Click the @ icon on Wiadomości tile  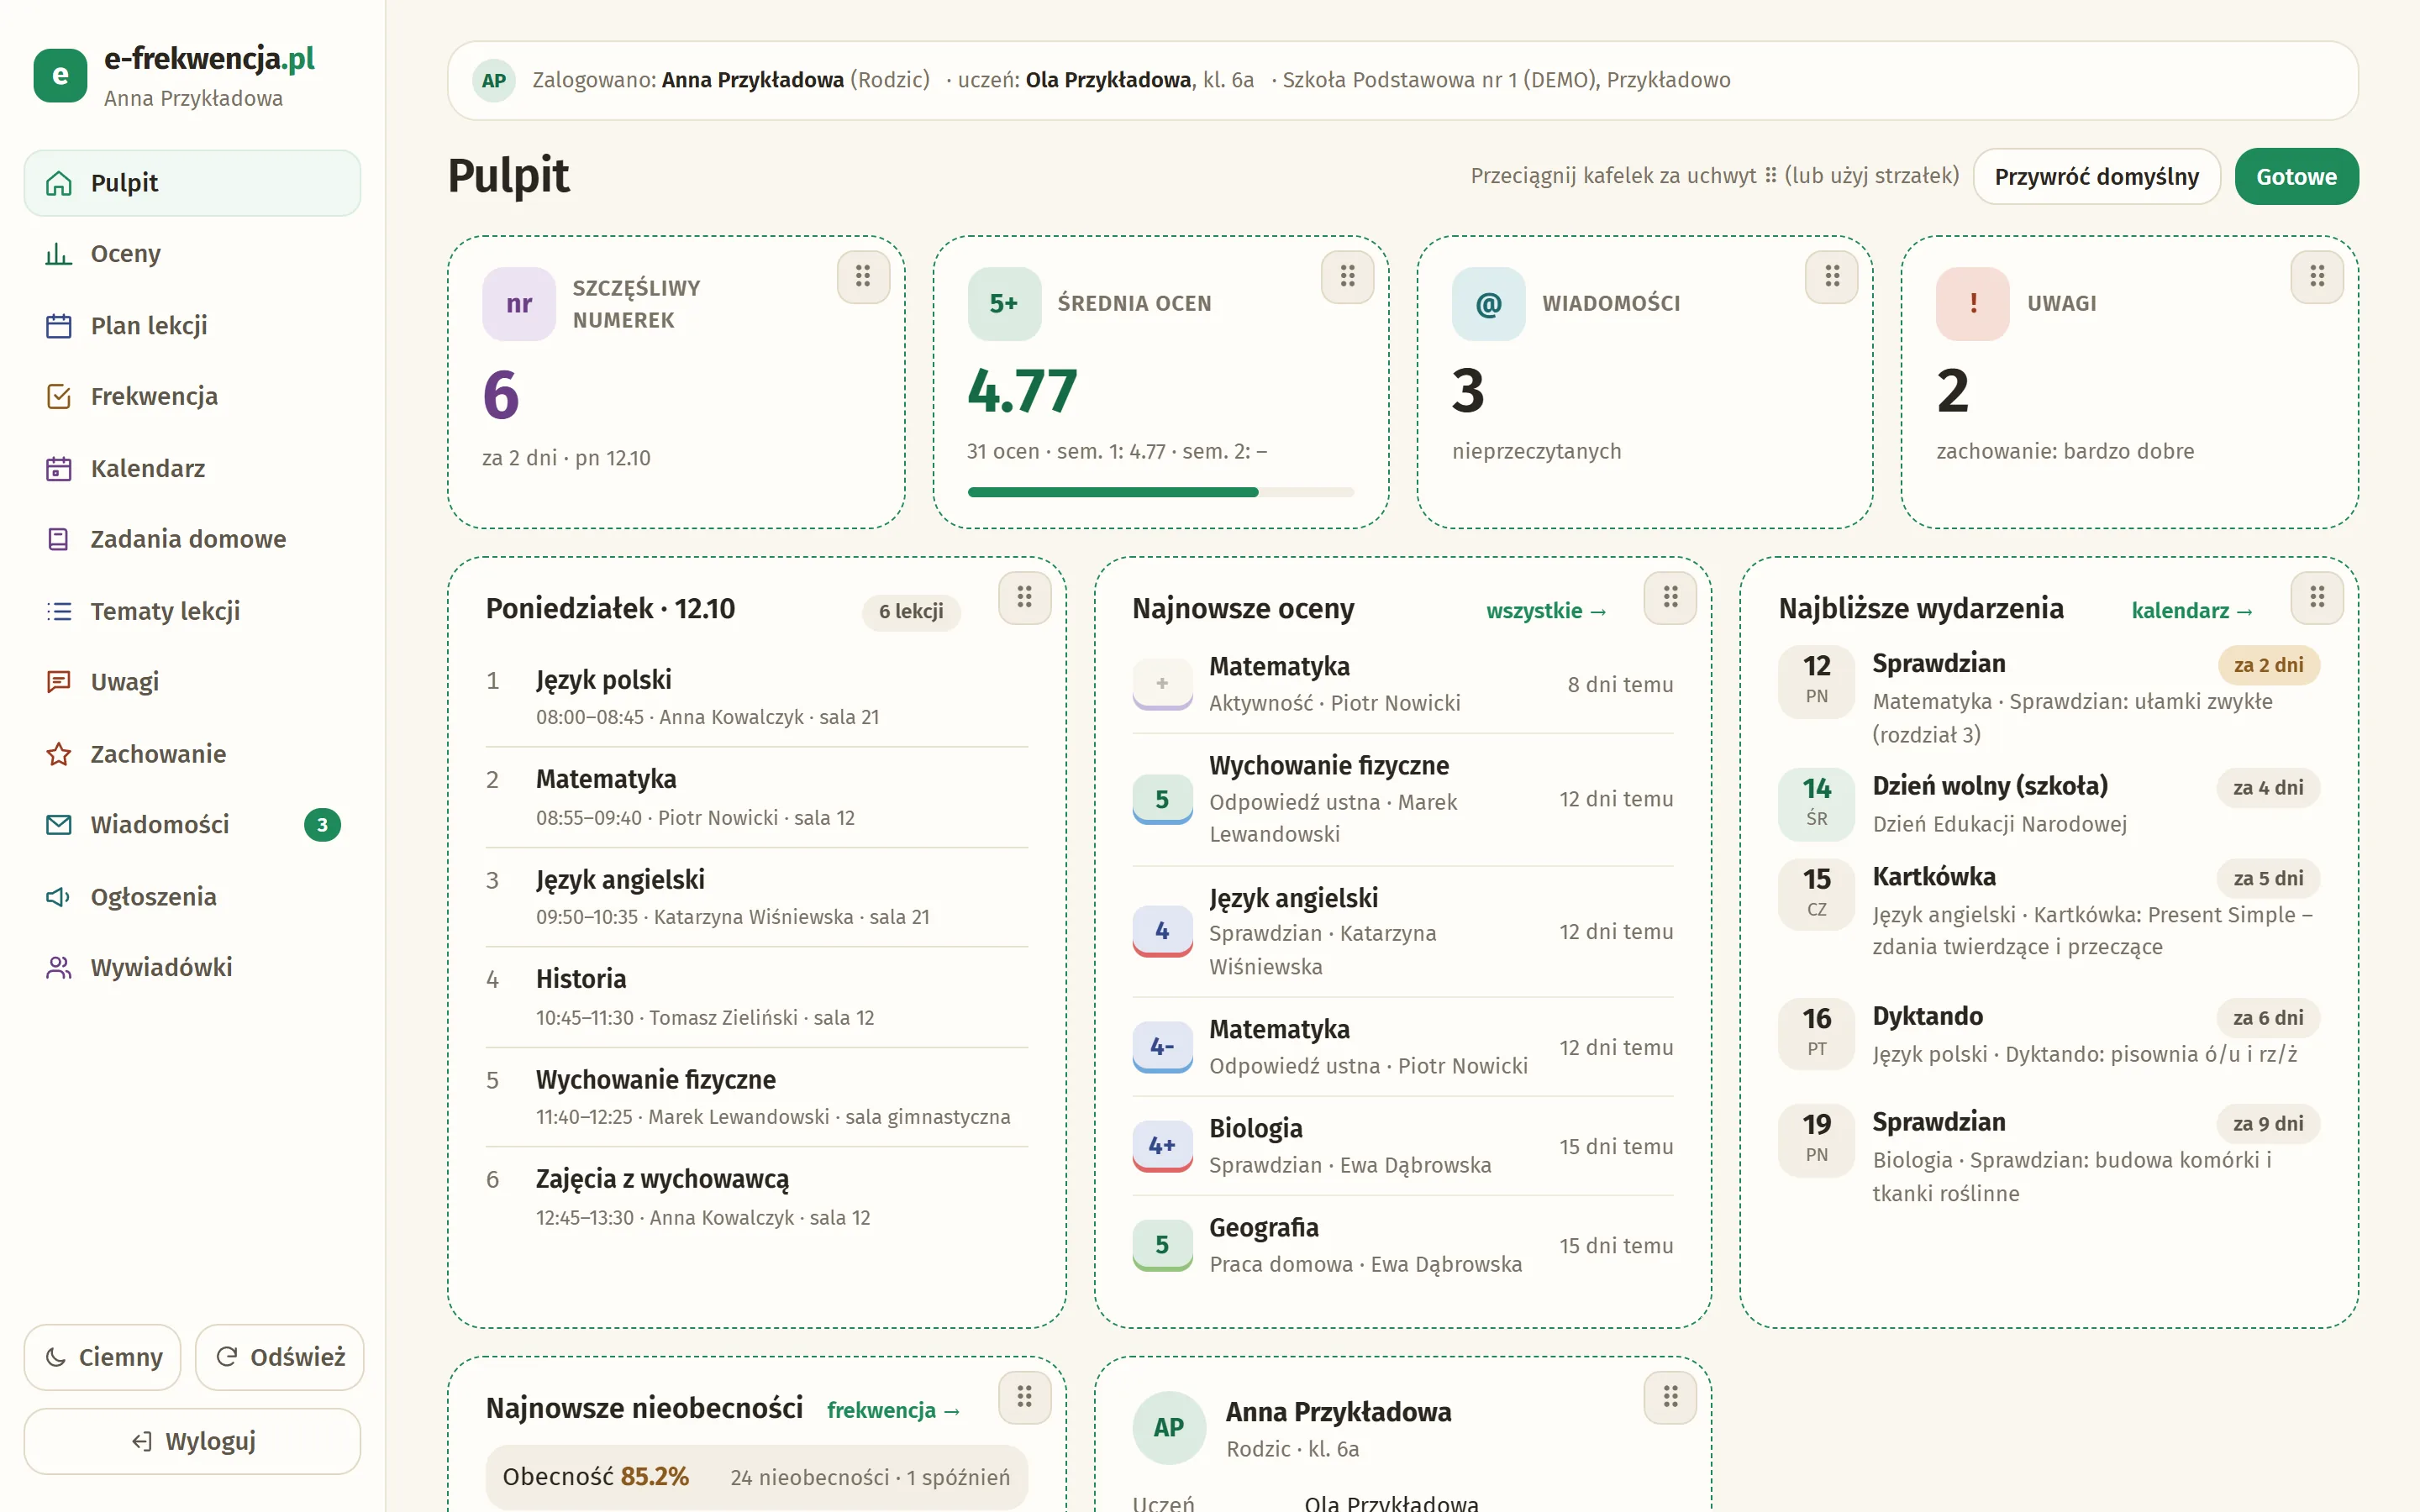1488,304
